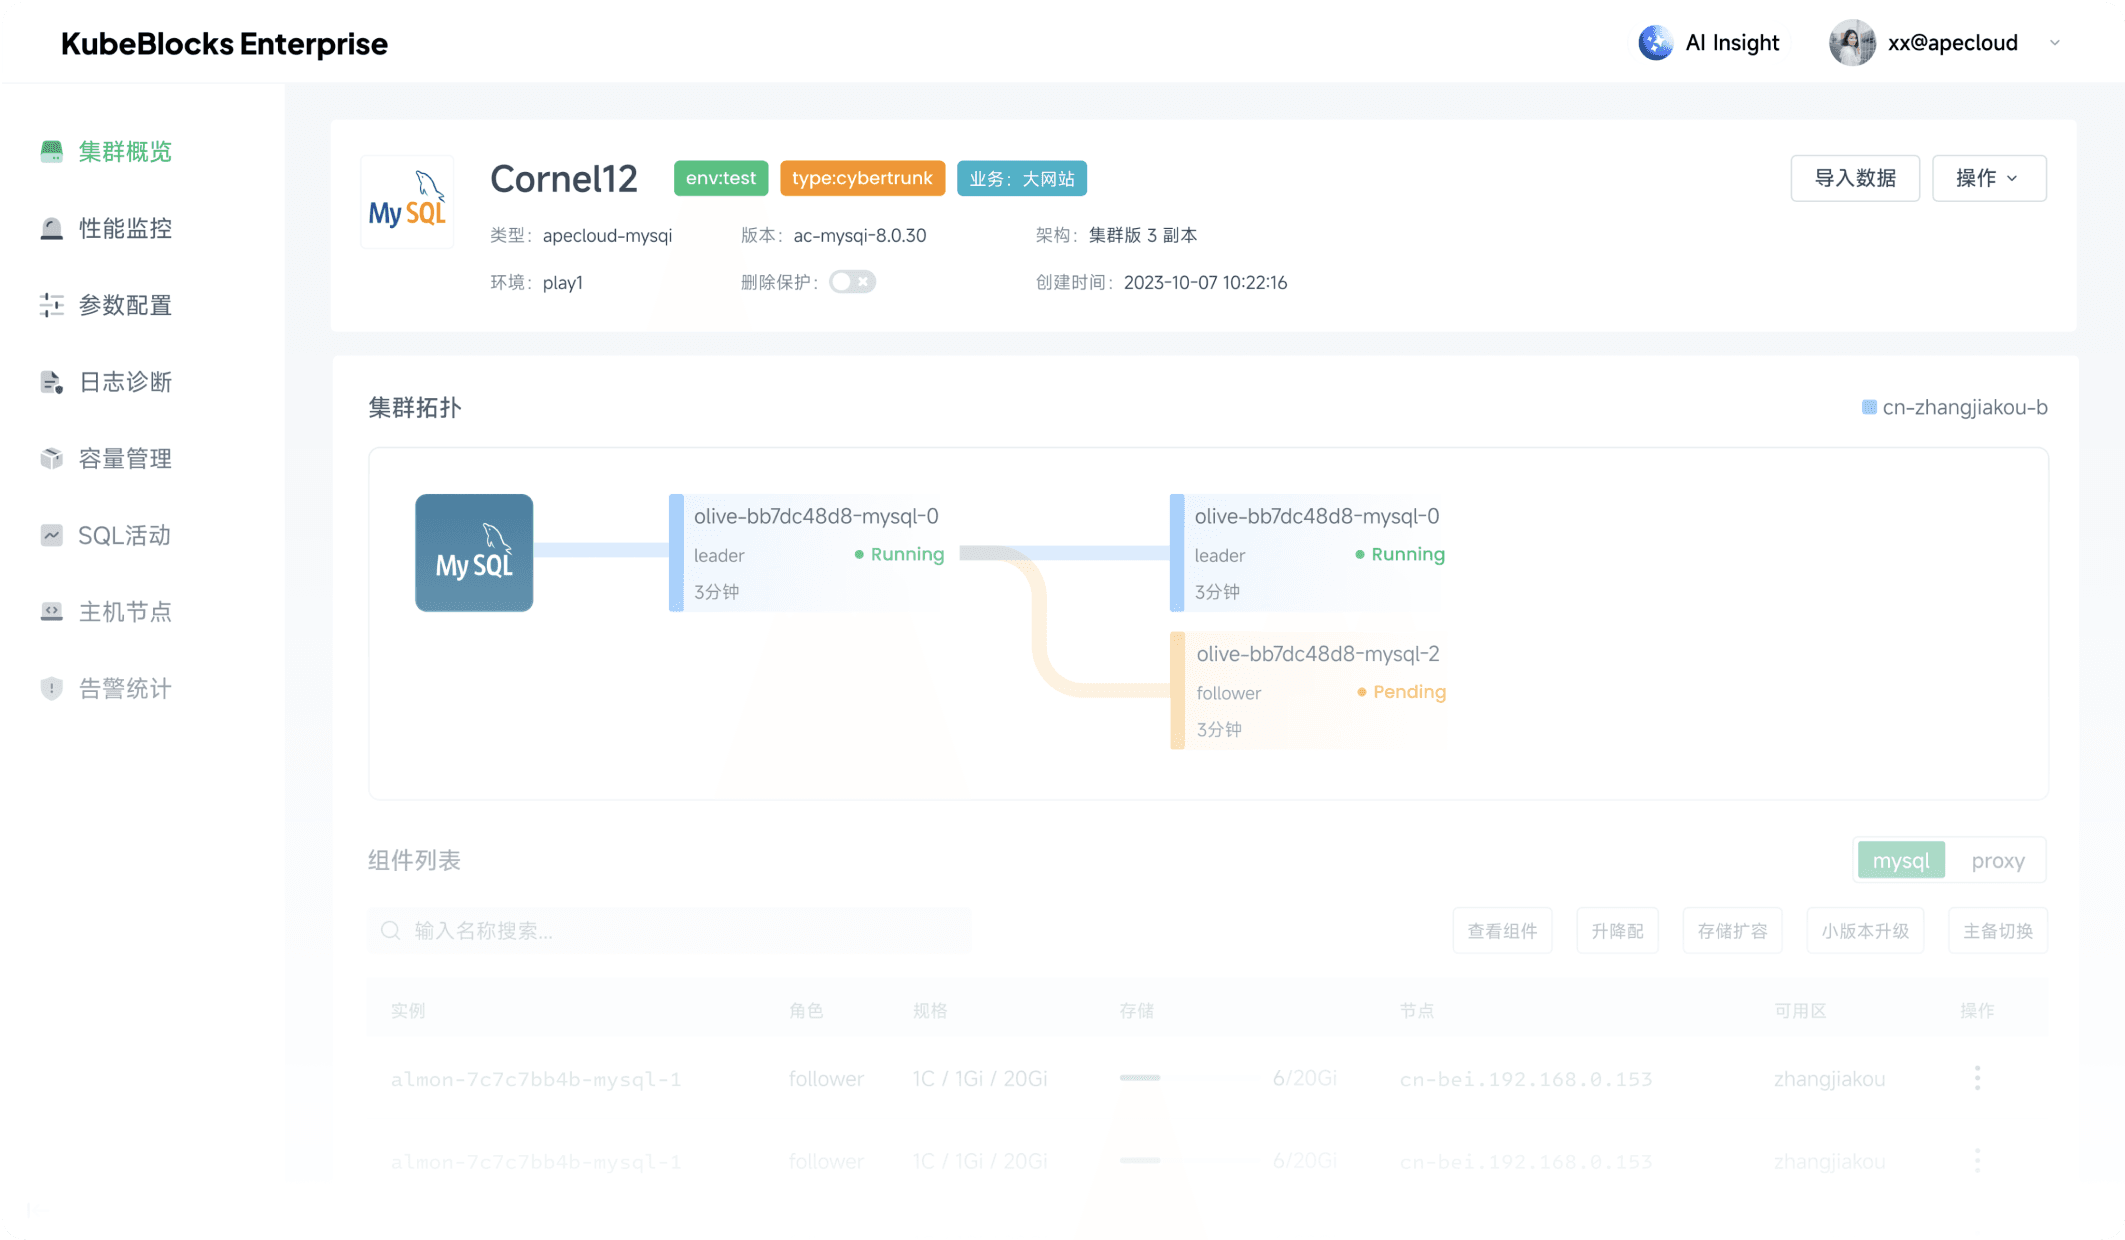Open SQL活动 chart icon
The image size is (2125, 1240).
51,535
